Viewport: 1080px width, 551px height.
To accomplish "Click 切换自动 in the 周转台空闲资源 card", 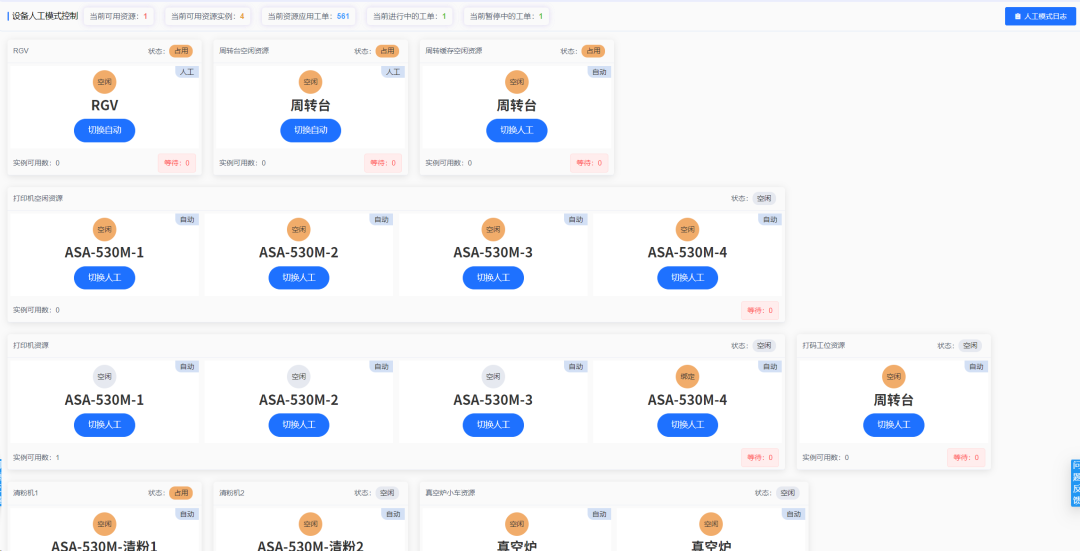I will pyautogui.click(x=311, y=130).
